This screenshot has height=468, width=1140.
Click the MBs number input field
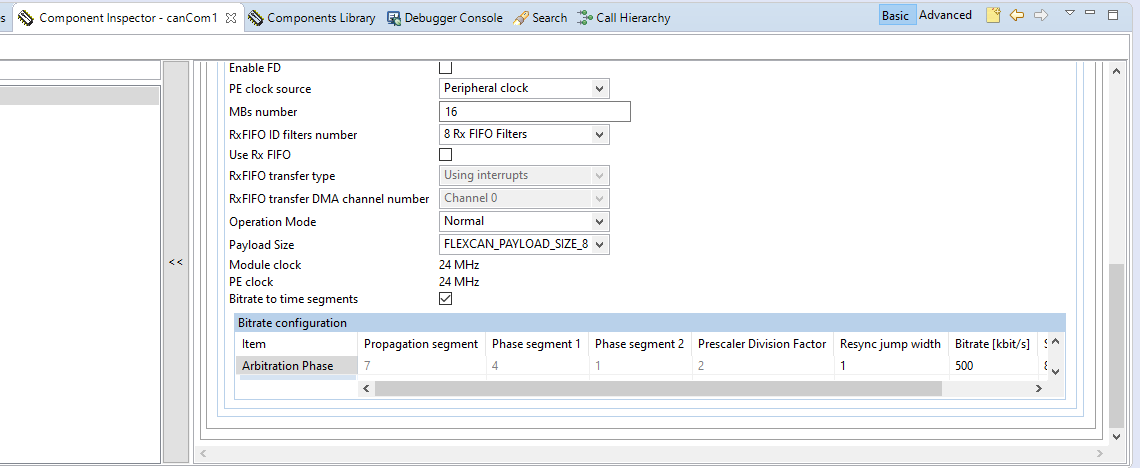point(535,112)
